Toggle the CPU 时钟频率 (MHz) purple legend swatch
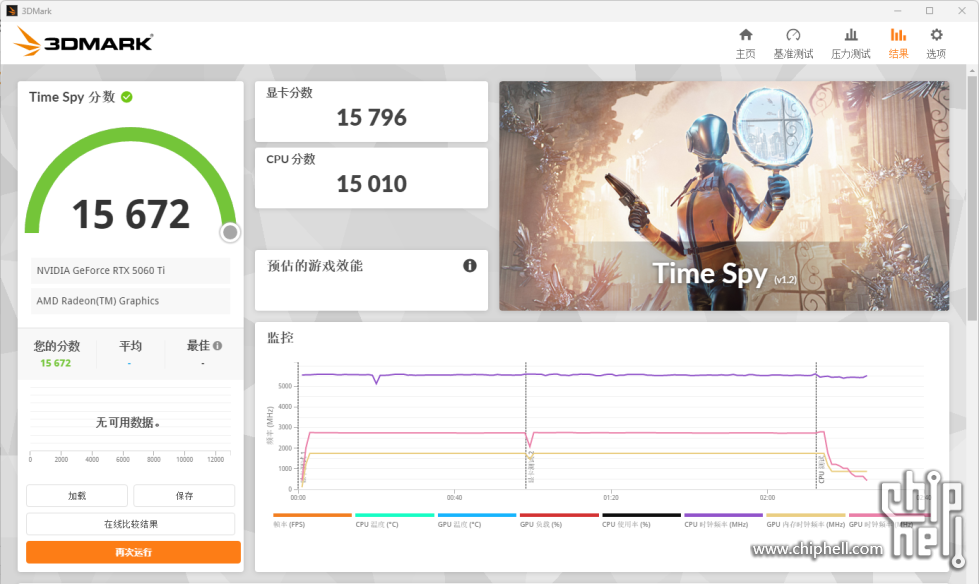Screen dimensions: 979x584 tap(724, 515)
